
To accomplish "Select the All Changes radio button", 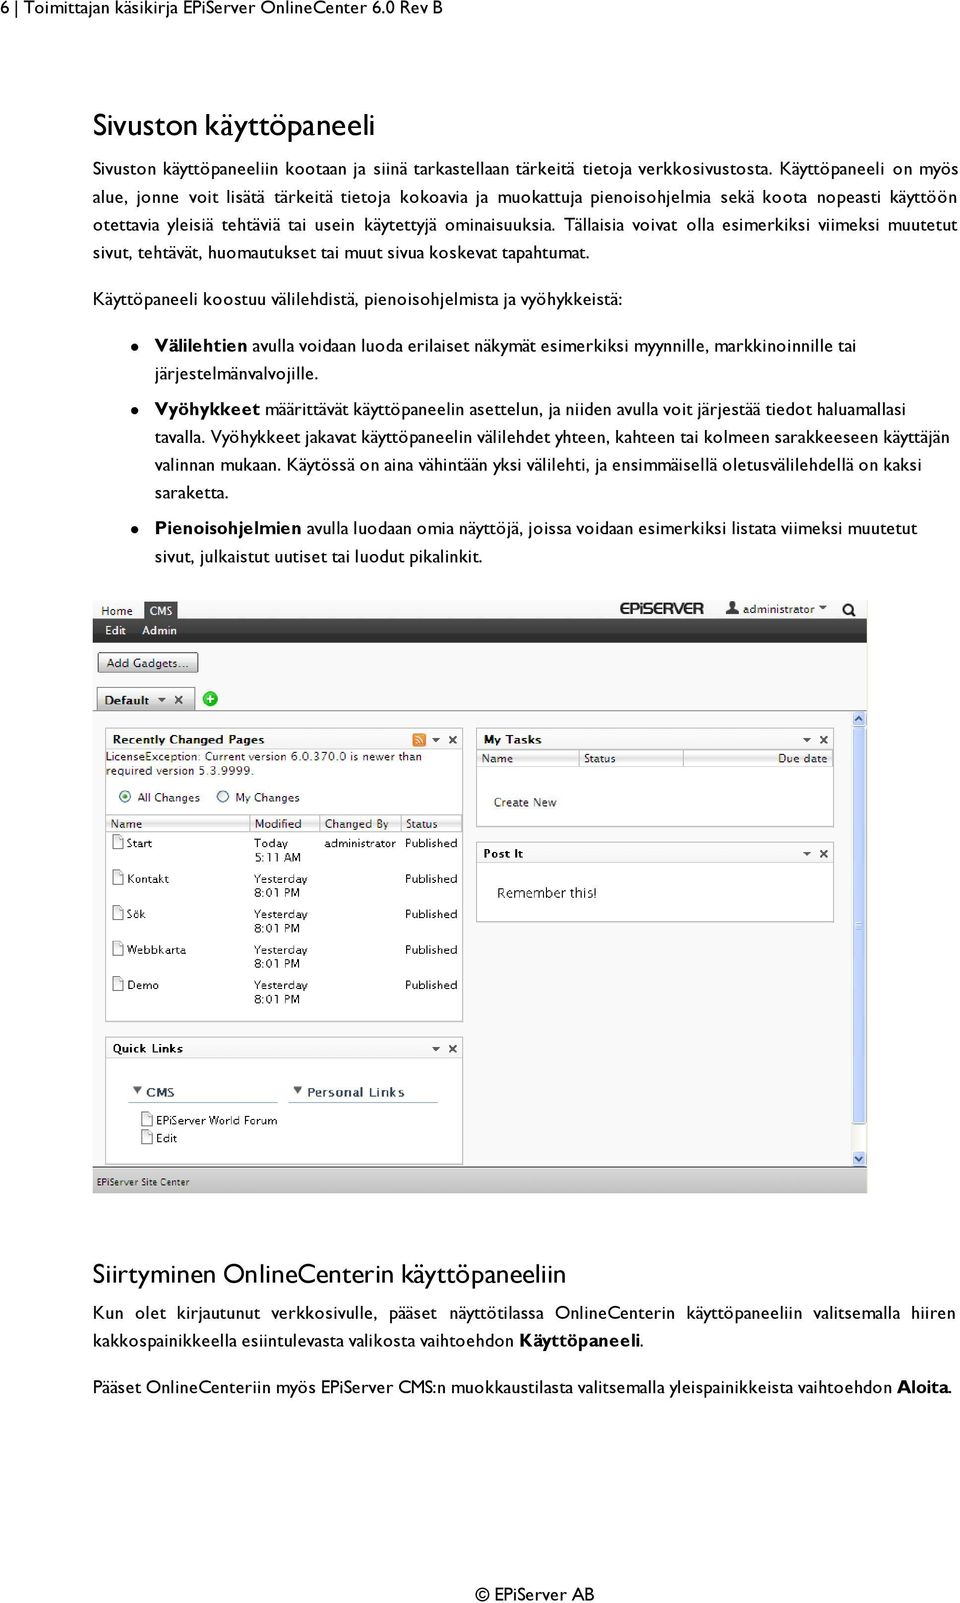I will tap(125, 797).
